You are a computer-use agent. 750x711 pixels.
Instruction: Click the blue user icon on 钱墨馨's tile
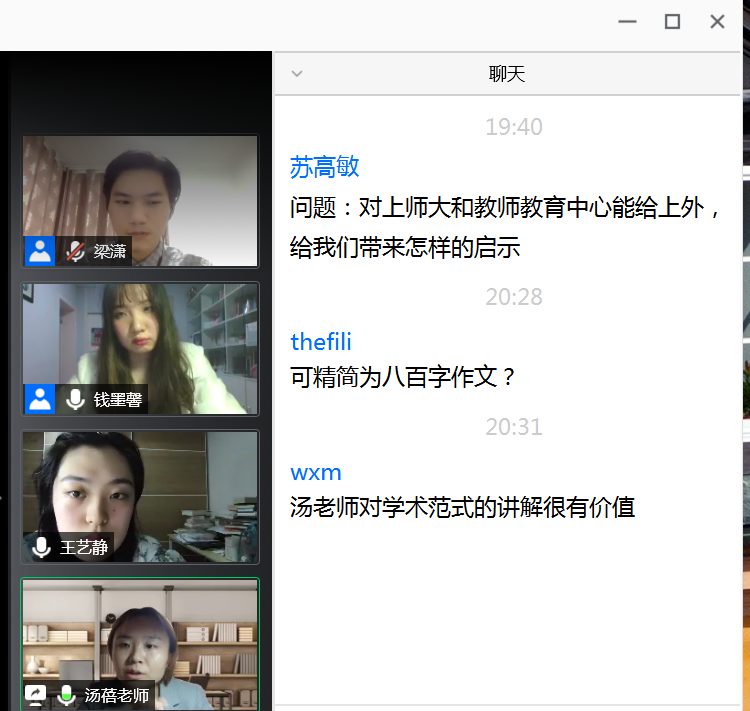(40, 399)
